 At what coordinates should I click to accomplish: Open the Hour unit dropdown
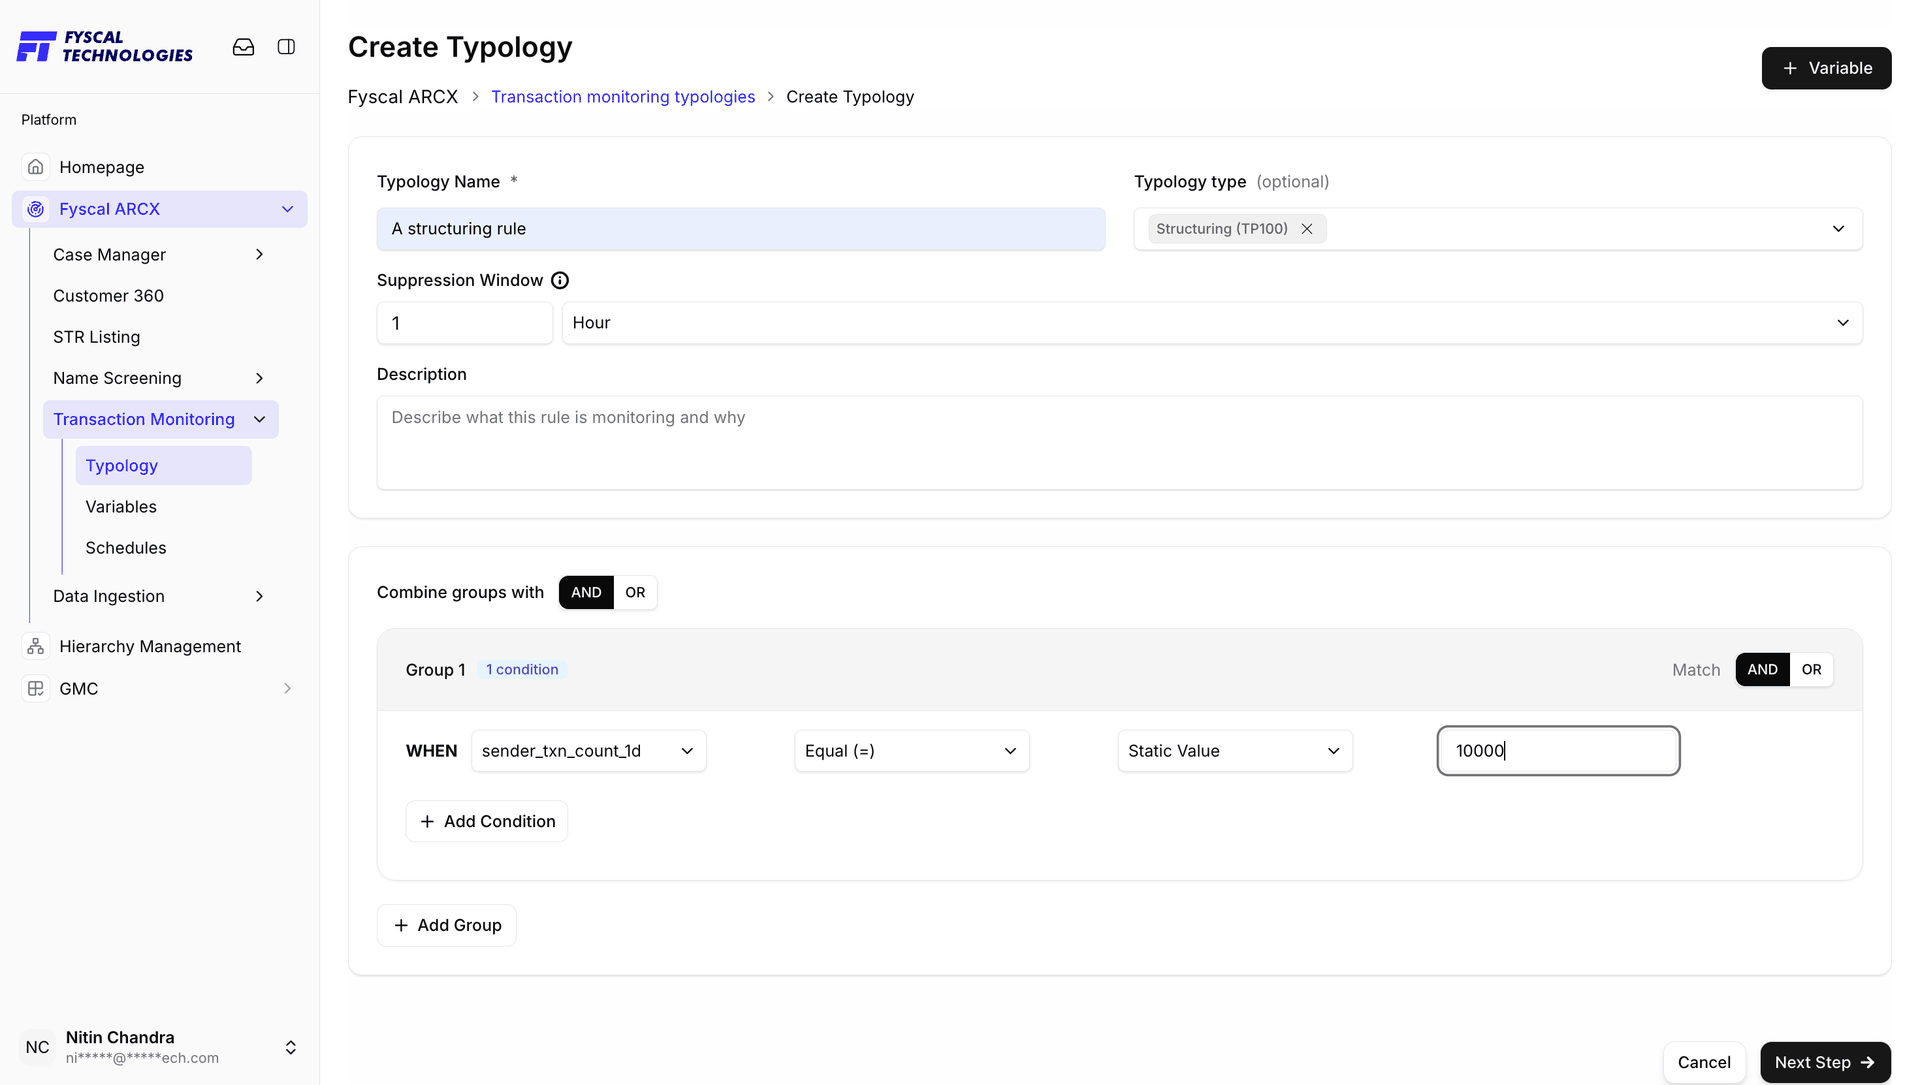(1211, 323)
